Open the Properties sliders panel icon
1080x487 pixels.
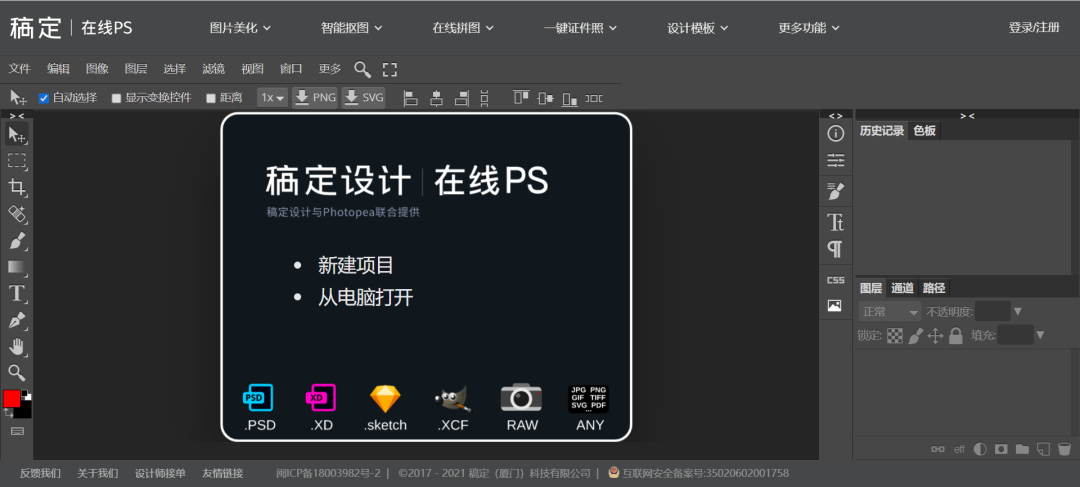pyautogui.click(x=835, y=160)
